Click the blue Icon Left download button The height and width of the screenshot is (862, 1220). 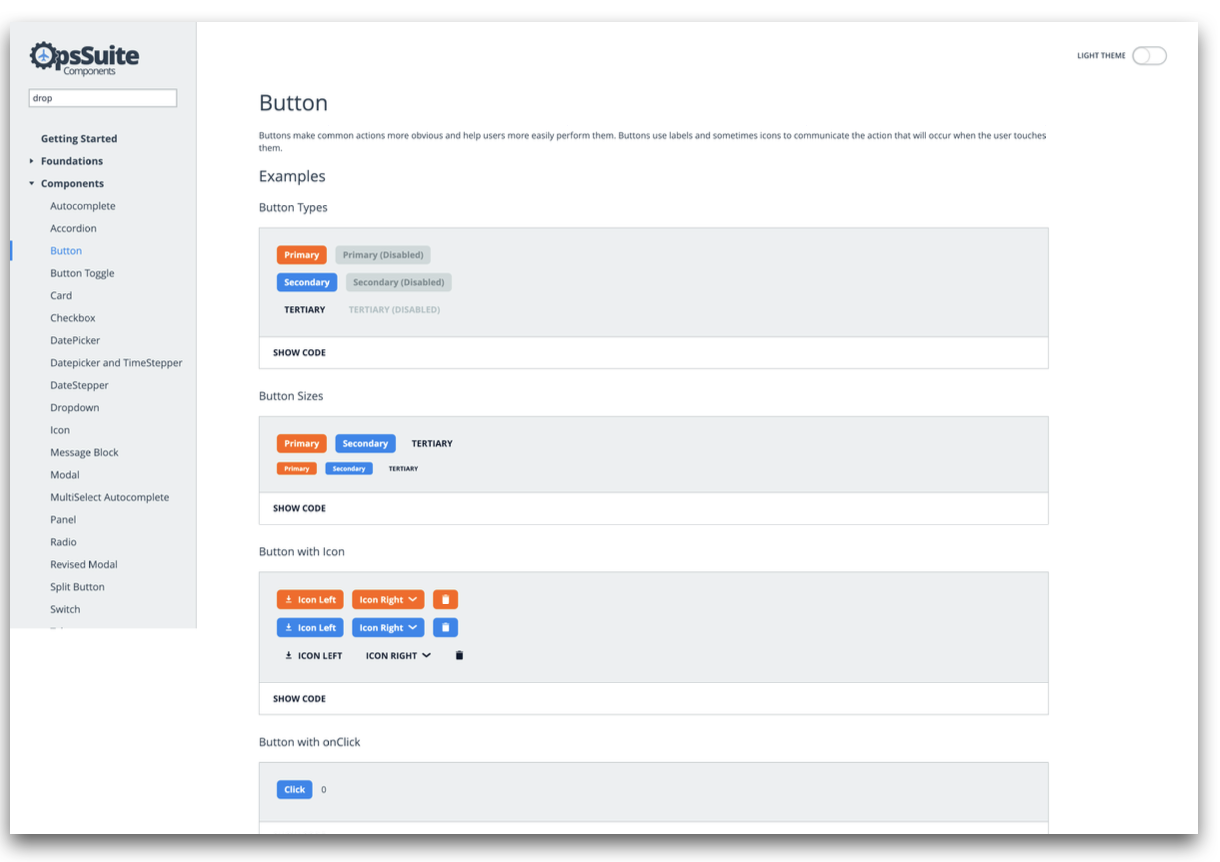pos(310,628)
